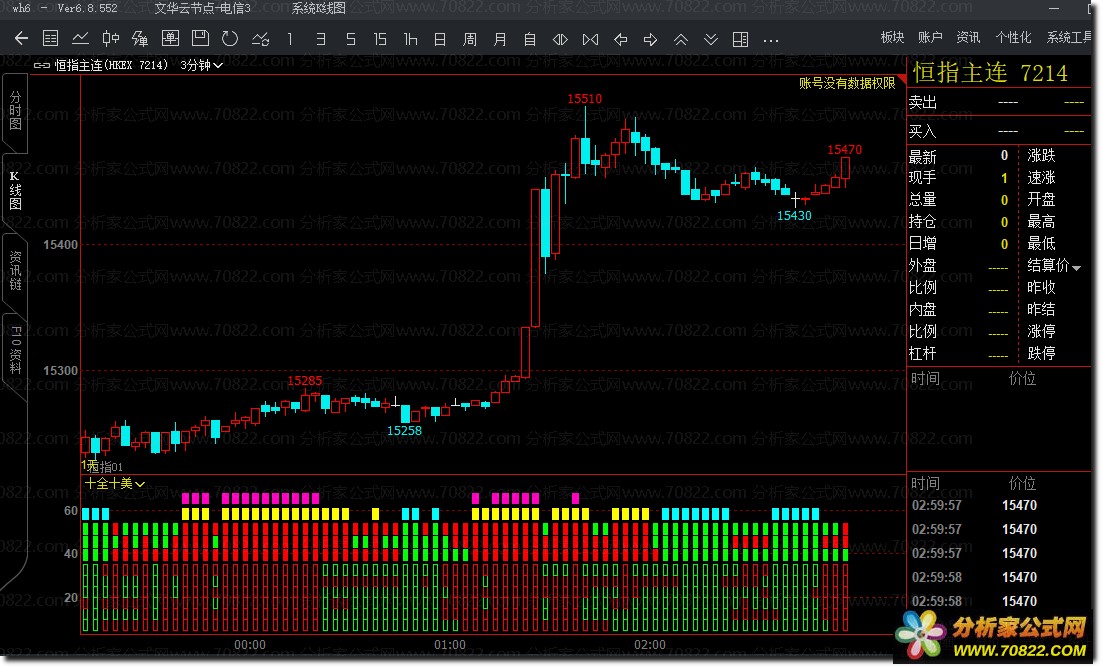
Task: Switch to monthly 月 period
Action: pyautogui.click(x=500, y=39)
